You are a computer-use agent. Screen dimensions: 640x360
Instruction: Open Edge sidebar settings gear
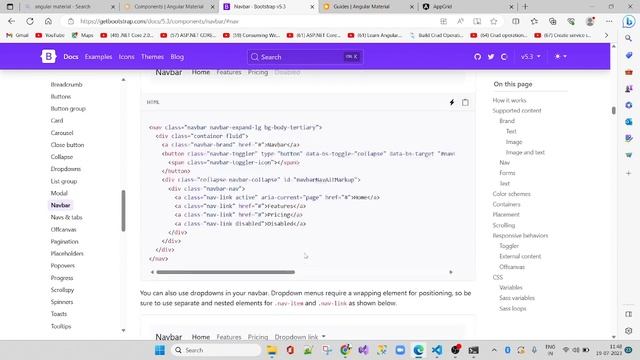point(629,331)
